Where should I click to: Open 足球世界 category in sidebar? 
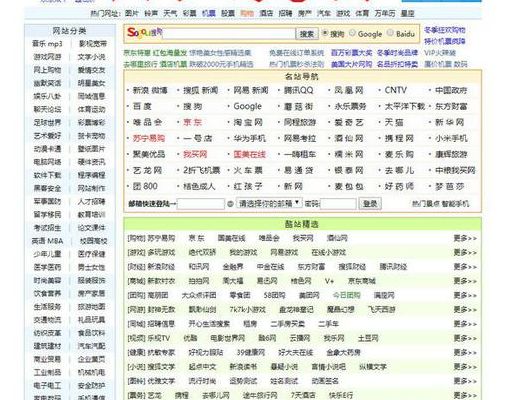point(47,123)
